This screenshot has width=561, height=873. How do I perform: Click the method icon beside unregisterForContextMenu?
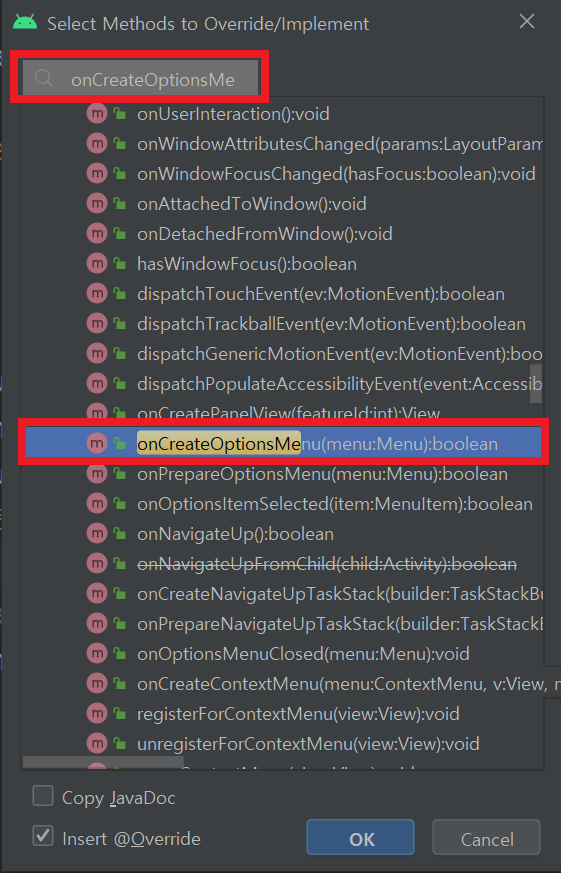point(97,744)
